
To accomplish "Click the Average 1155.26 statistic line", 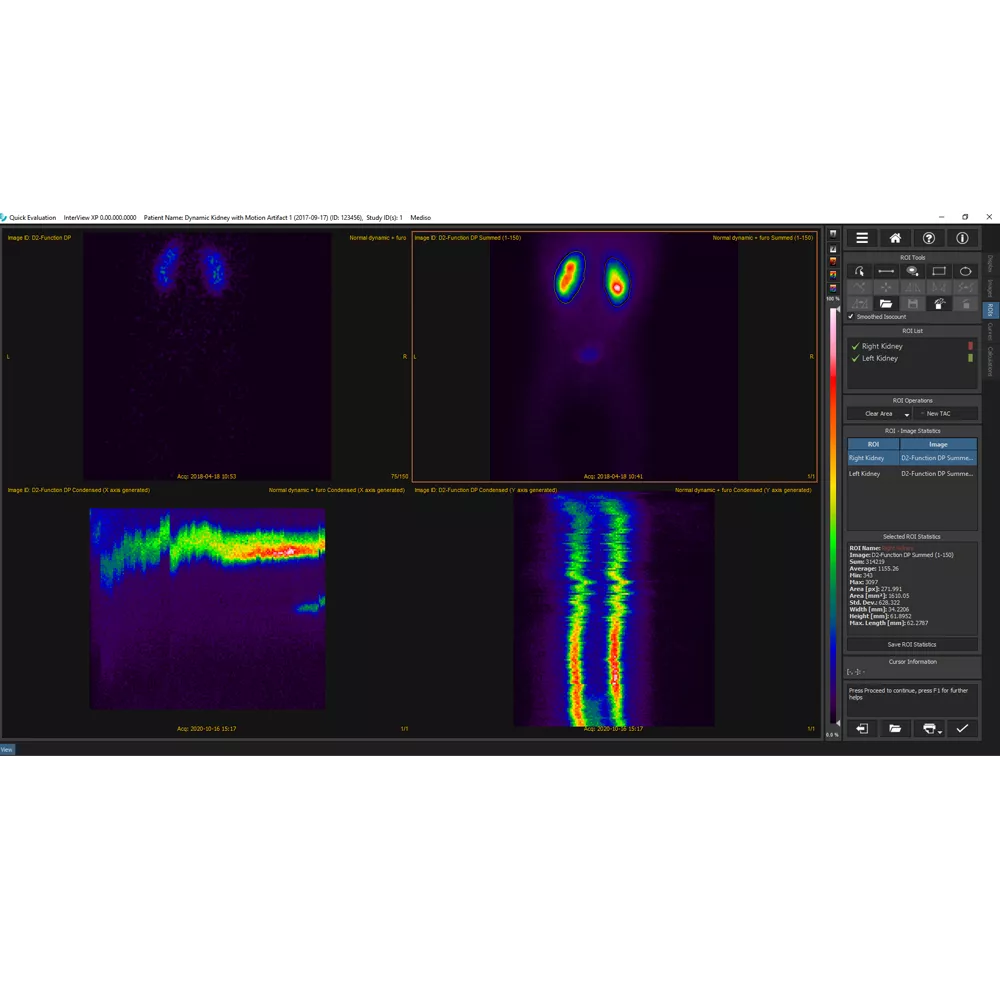I will tap(872, 569).
